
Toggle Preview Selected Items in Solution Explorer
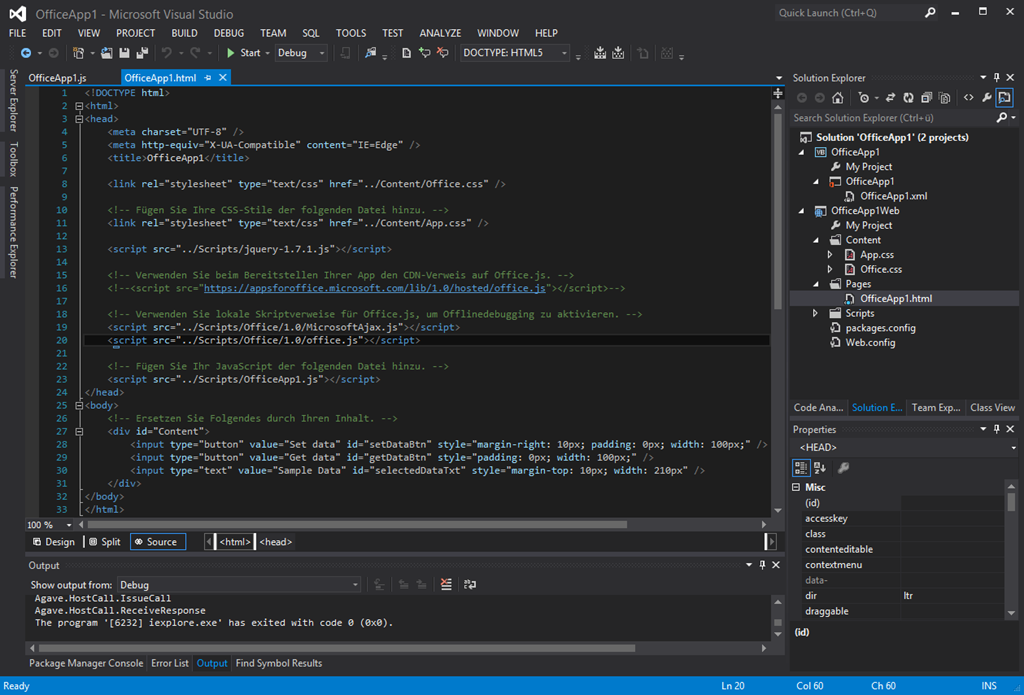1004,98
